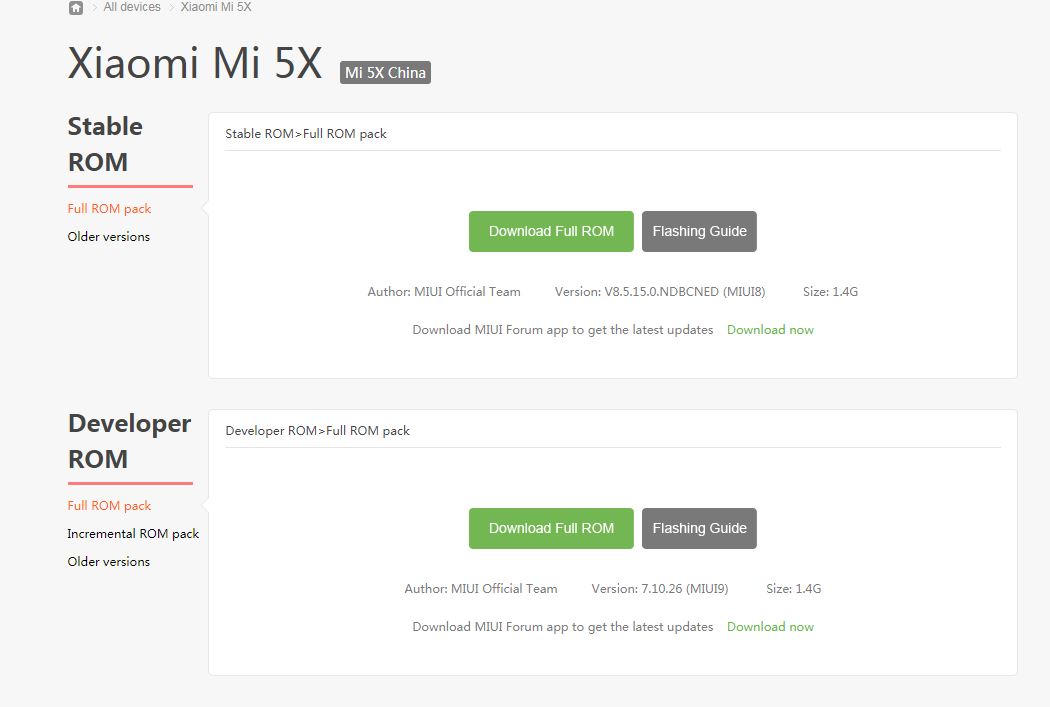This screenshot has height=707, width=1050.
Task: Click the Xiaomi Mi 5X page title
Action: (x=195, y=63)
